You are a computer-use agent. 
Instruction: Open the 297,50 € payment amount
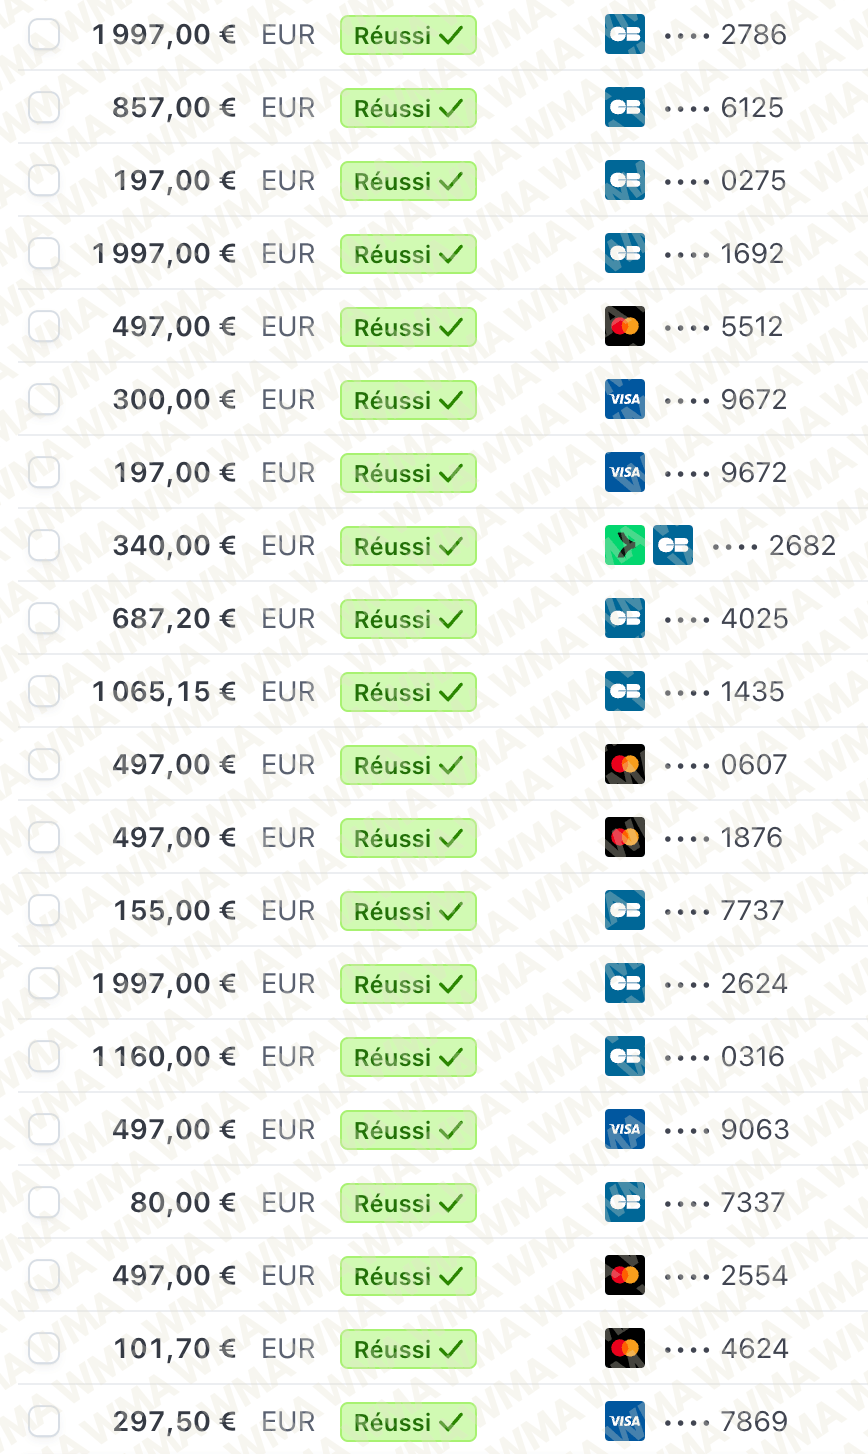(x=174, y=1422)
